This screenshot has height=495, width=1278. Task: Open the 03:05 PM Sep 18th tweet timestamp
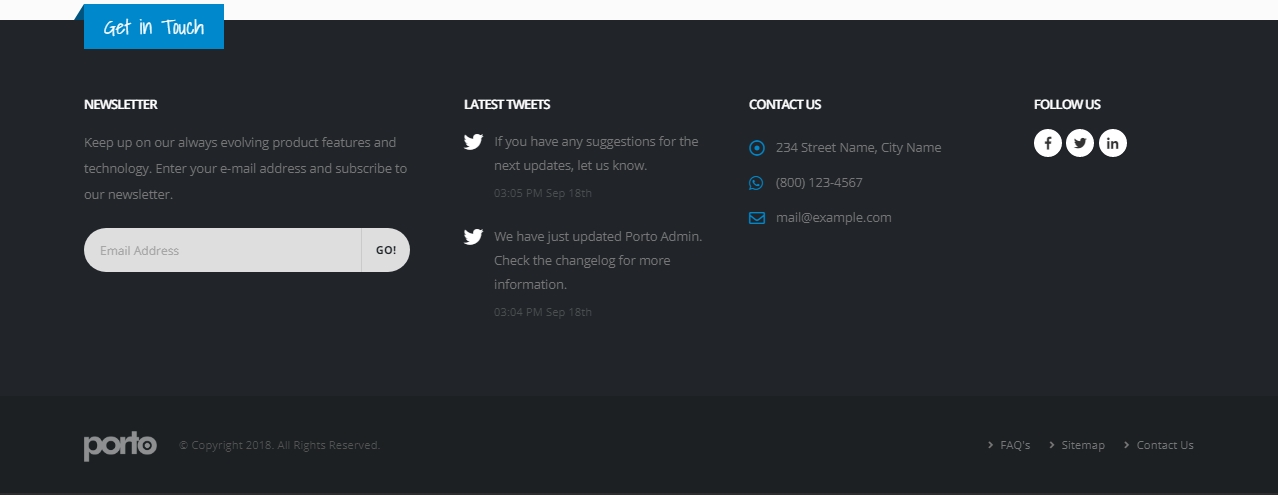pyautogui.click(x=543, y=193)
